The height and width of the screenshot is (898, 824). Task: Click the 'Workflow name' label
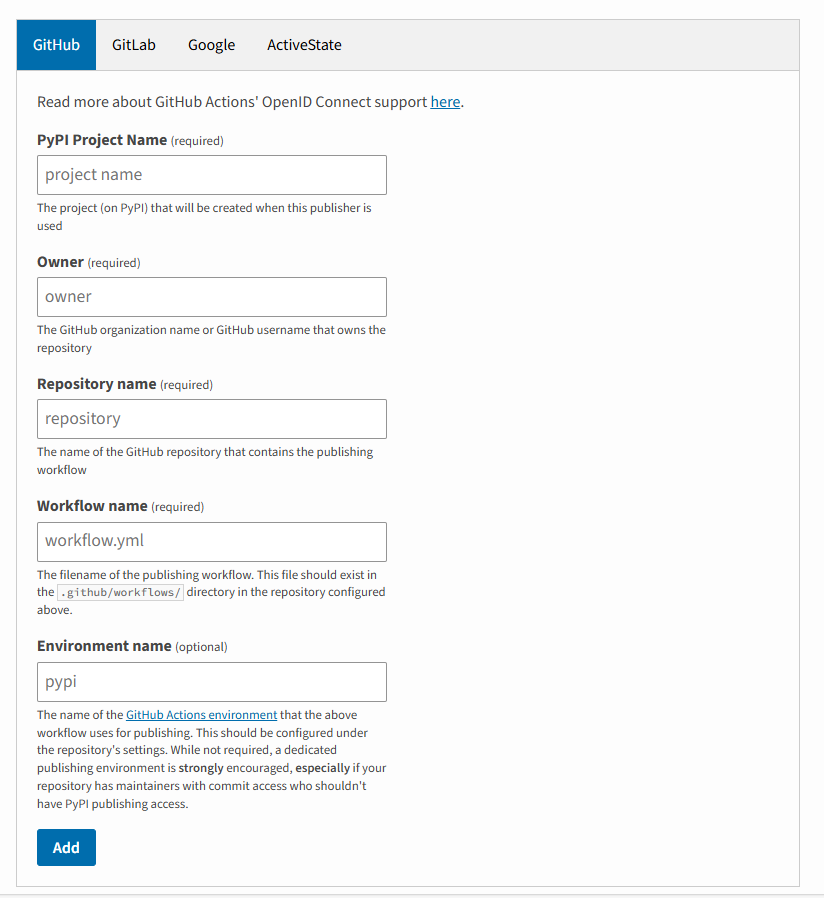click(92, 506)
